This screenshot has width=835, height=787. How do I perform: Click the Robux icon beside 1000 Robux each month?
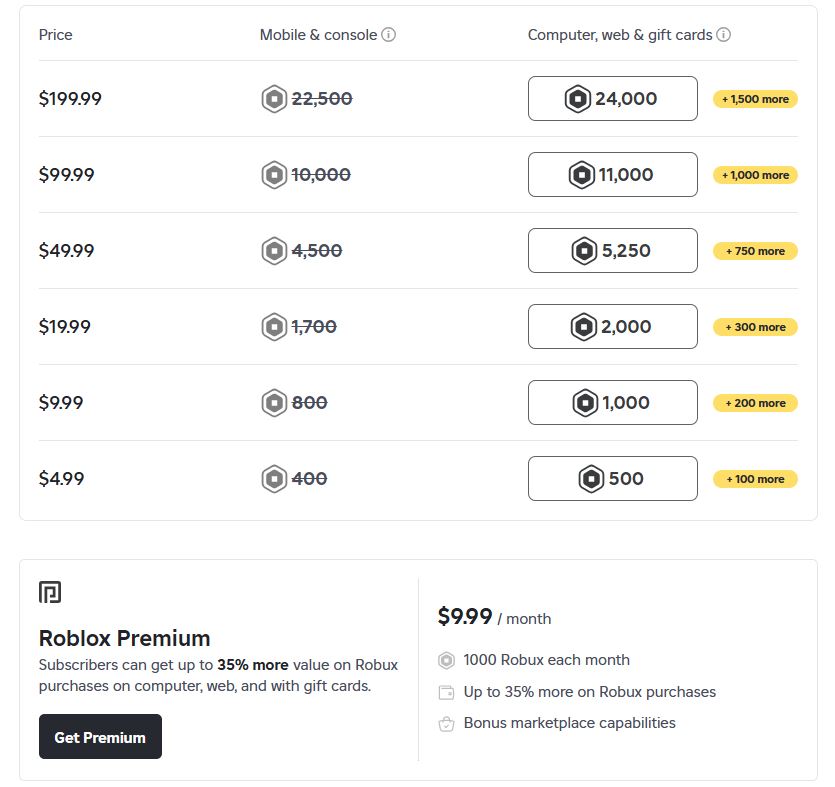click(x=446, y=660)
